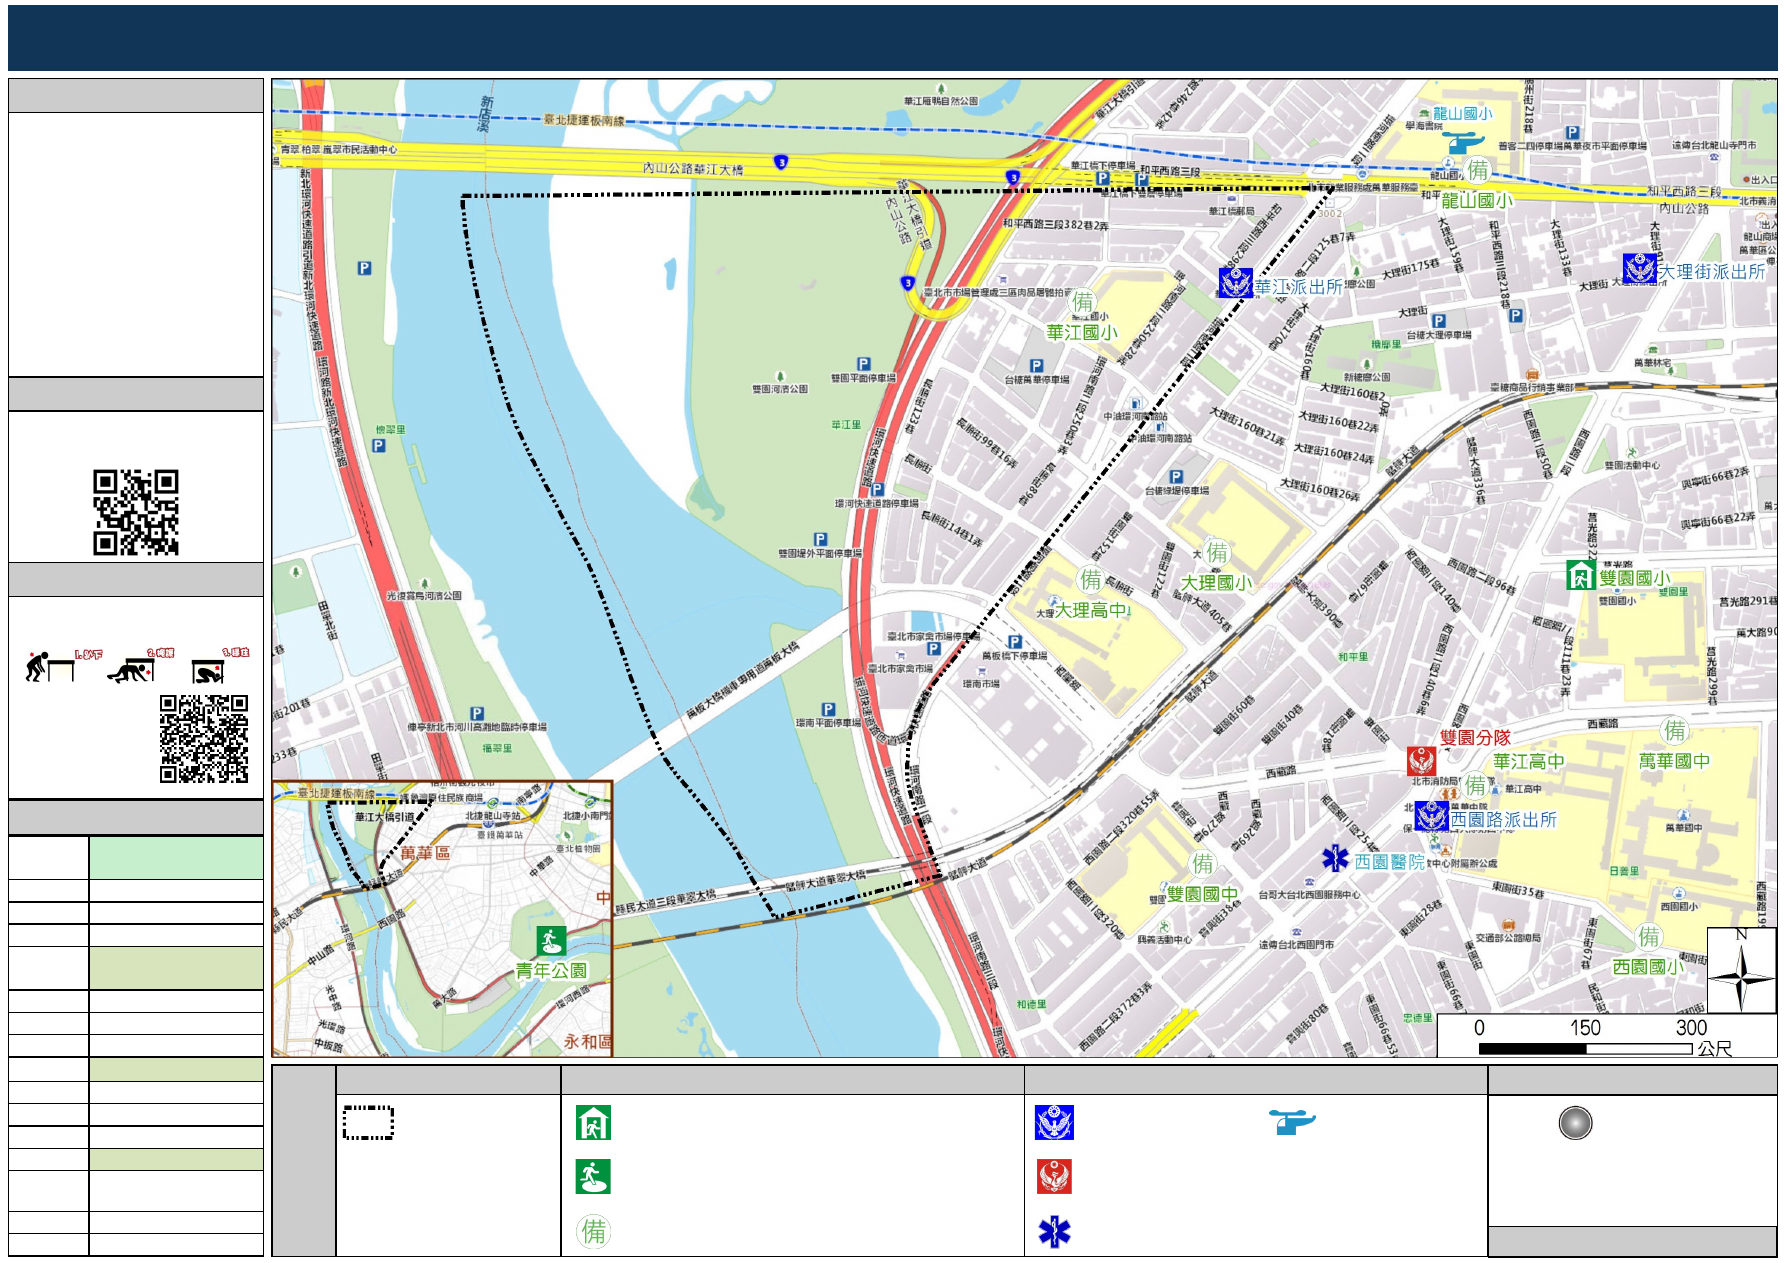
Task: Click the 備 circle icon above 華江國小
Action: 1083,303
